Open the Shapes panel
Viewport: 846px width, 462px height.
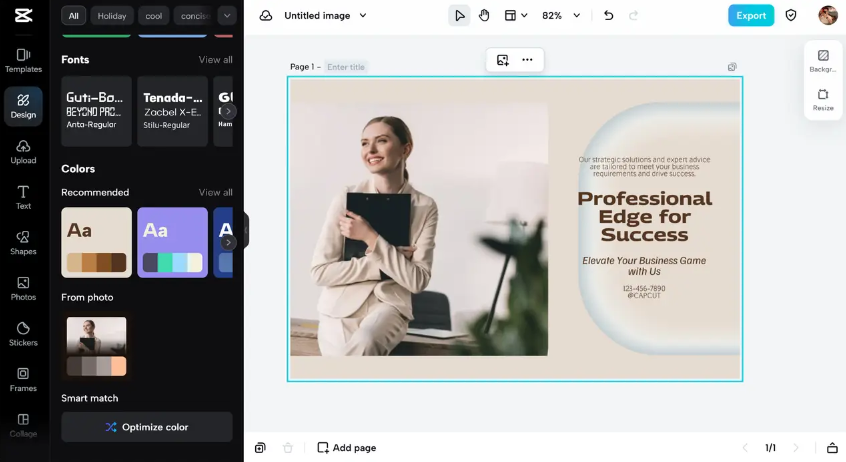click(23, 242)
